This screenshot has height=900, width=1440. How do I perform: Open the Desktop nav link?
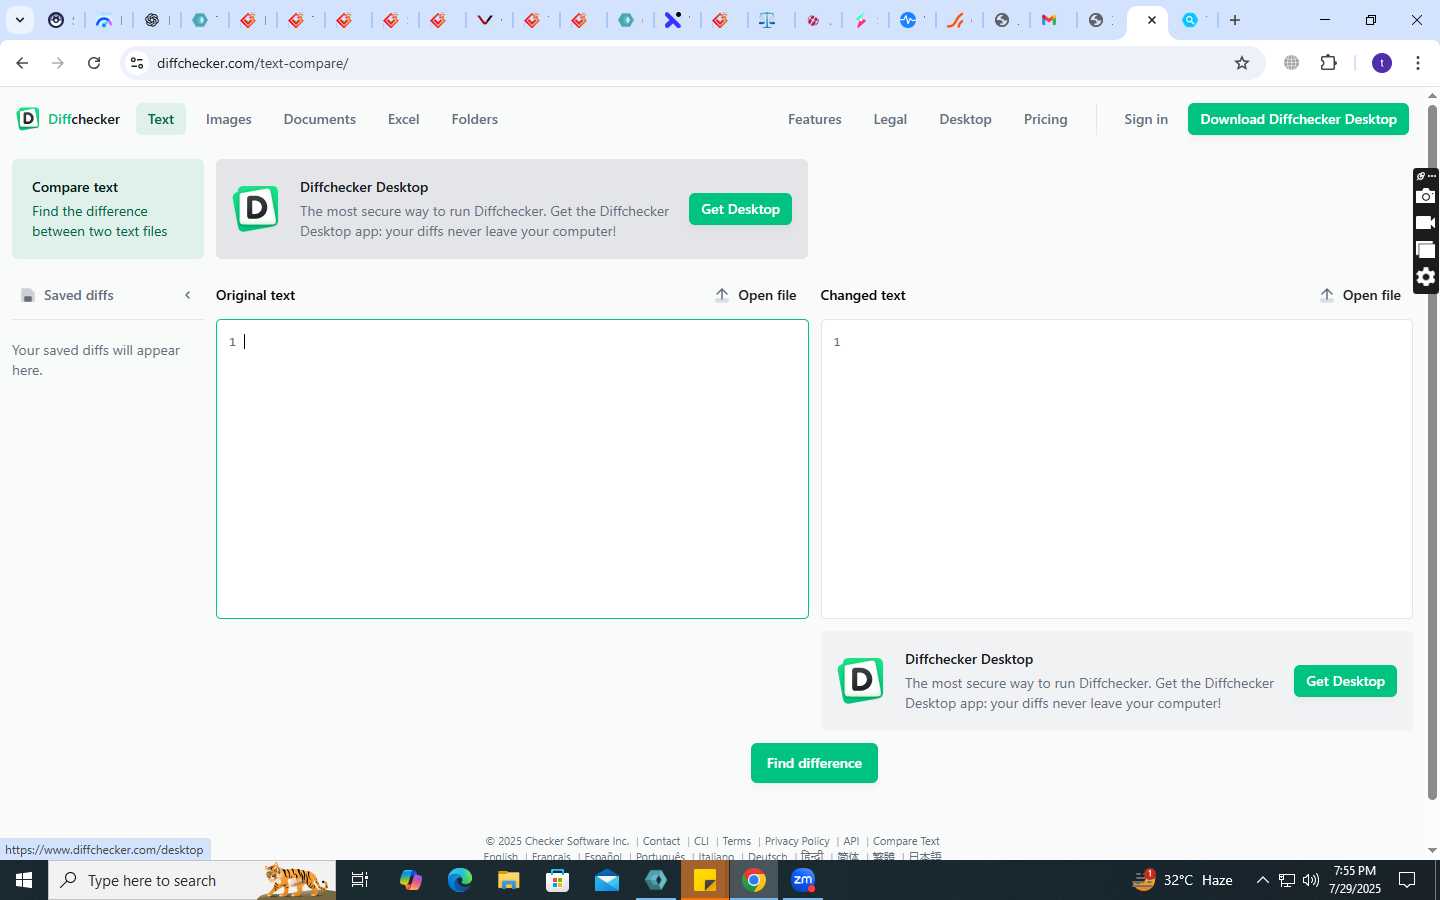(966, 119)
